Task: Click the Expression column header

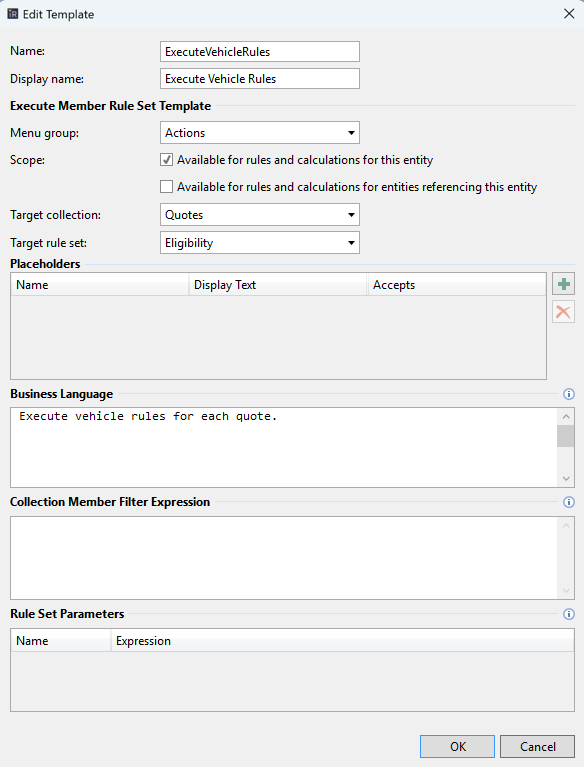Action: point(342,641)
